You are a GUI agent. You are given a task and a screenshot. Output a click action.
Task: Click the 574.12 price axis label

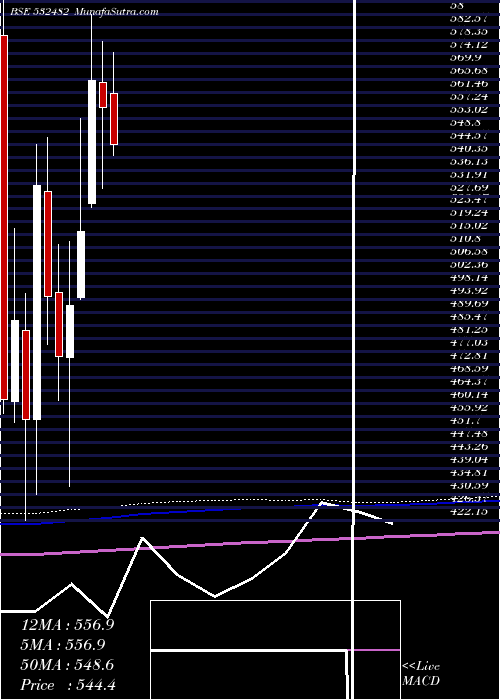[x=469, y=45]
